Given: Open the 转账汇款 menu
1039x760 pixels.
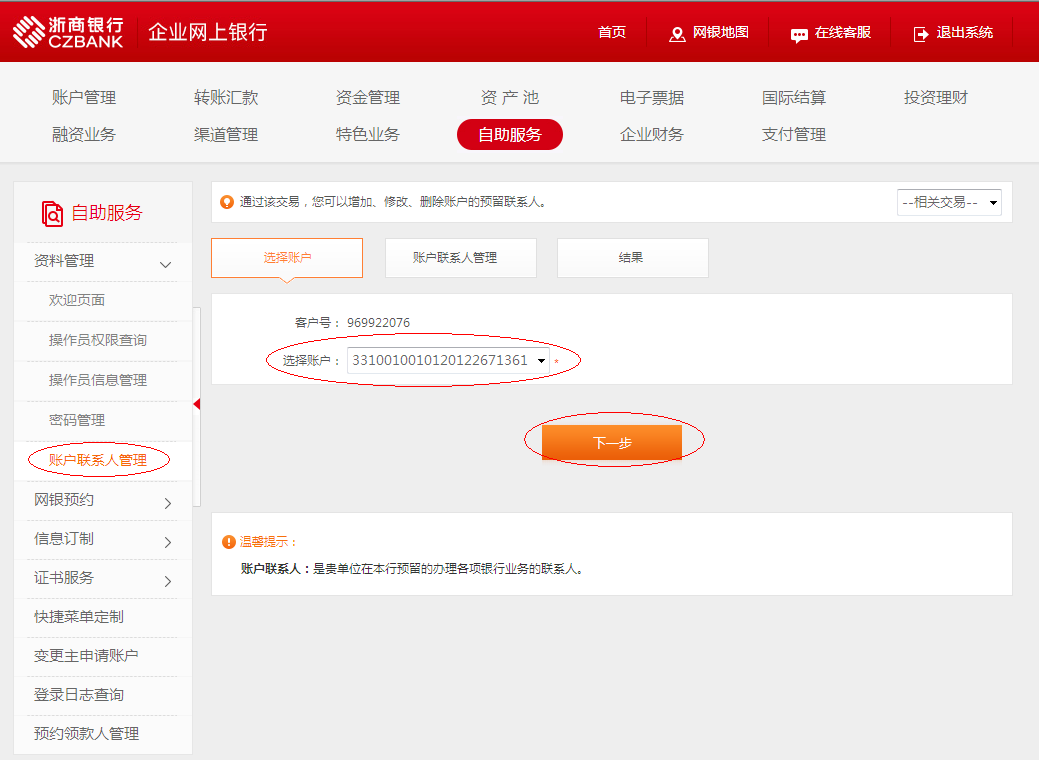Looking at the screenshot, I should click(x=226, y=97).
